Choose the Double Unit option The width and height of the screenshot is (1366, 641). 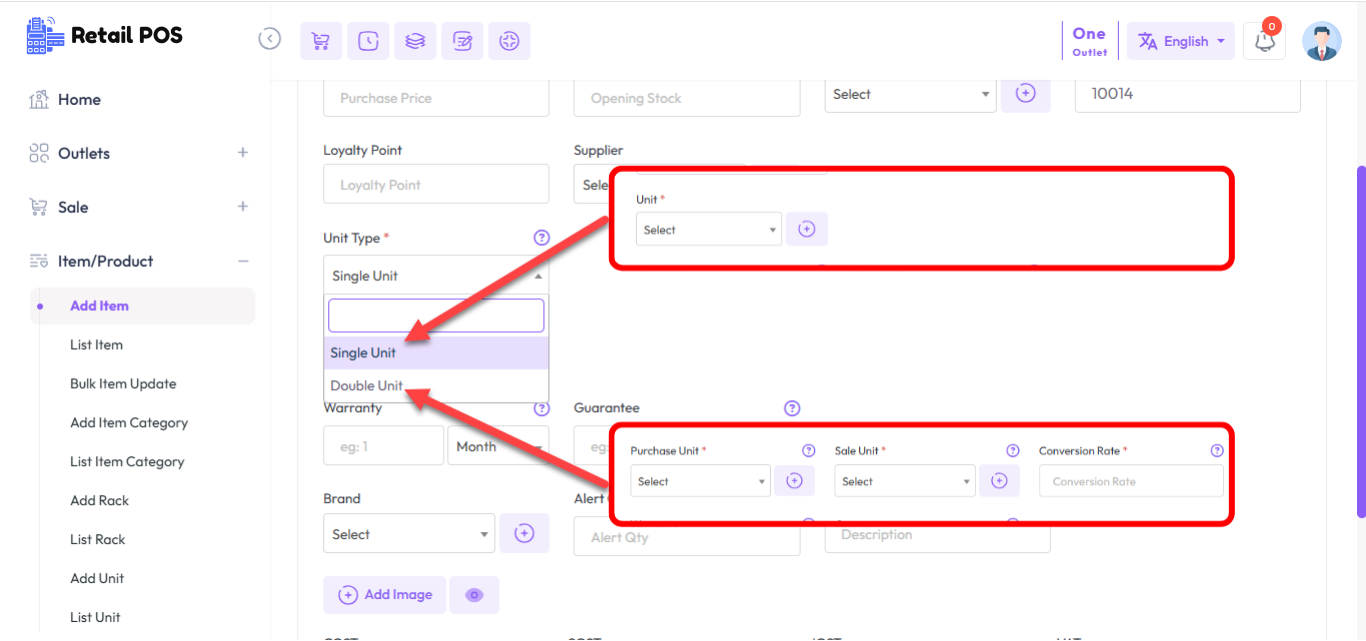point(367,386)
